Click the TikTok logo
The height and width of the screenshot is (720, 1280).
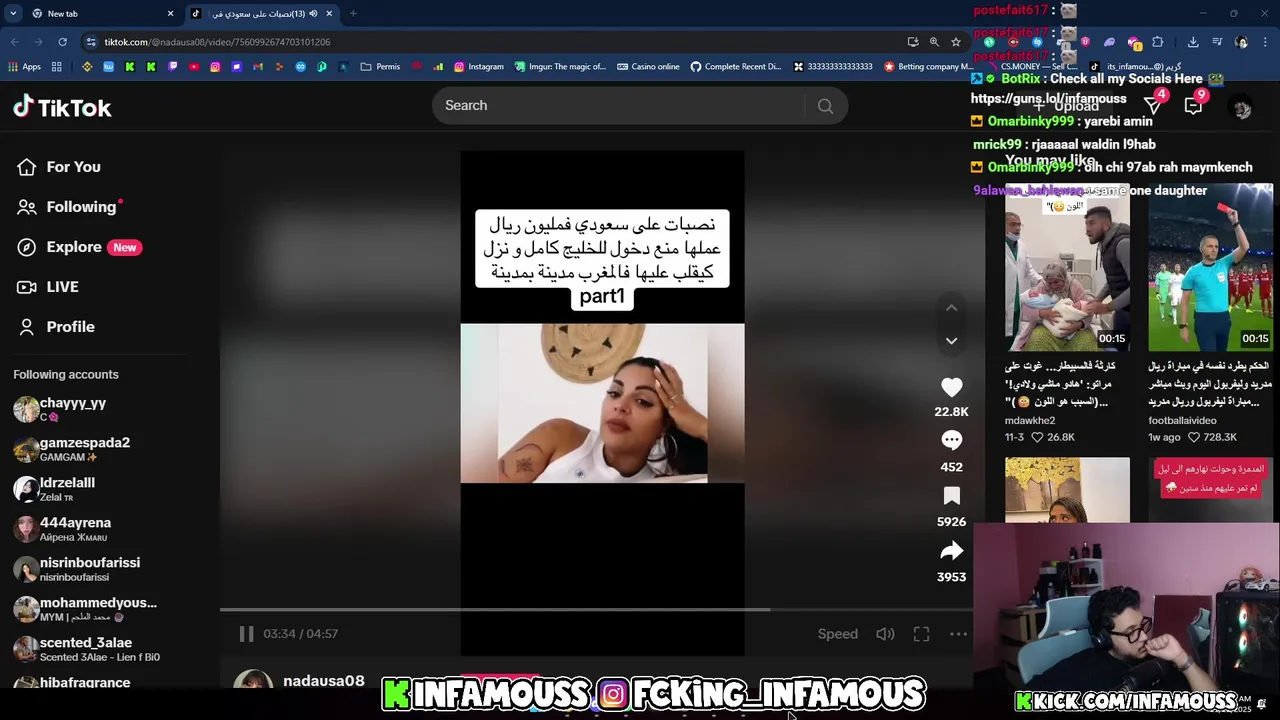click(62, 107)
